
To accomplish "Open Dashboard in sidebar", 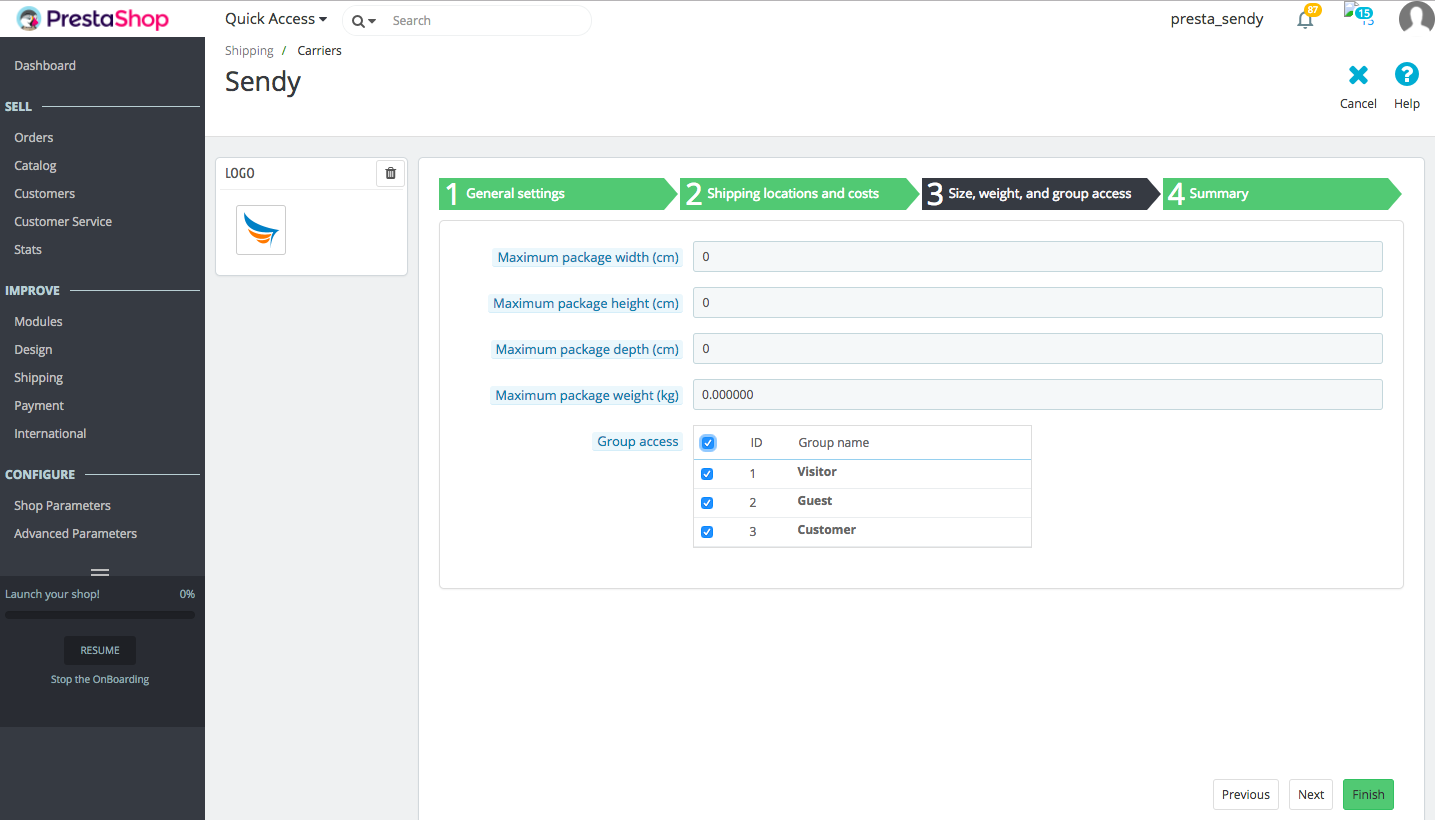I will pyautogui.click(x=45, y=65).
